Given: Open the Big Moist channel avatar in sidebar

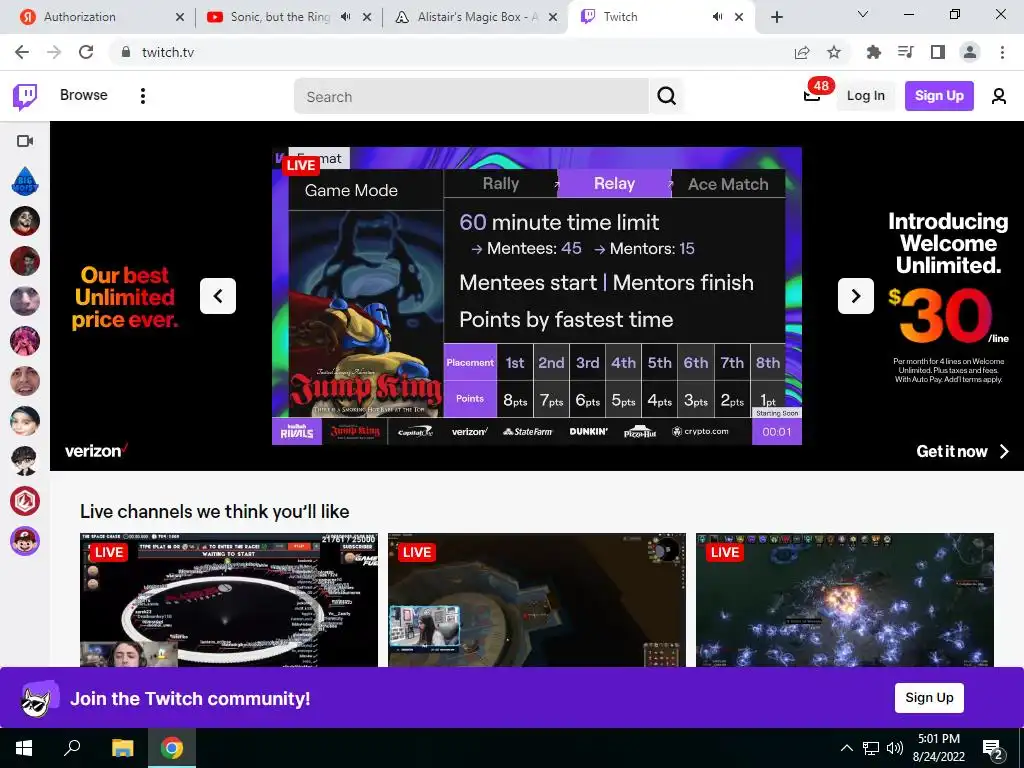Looking at the screenshot, I should (x=25, y=181).
